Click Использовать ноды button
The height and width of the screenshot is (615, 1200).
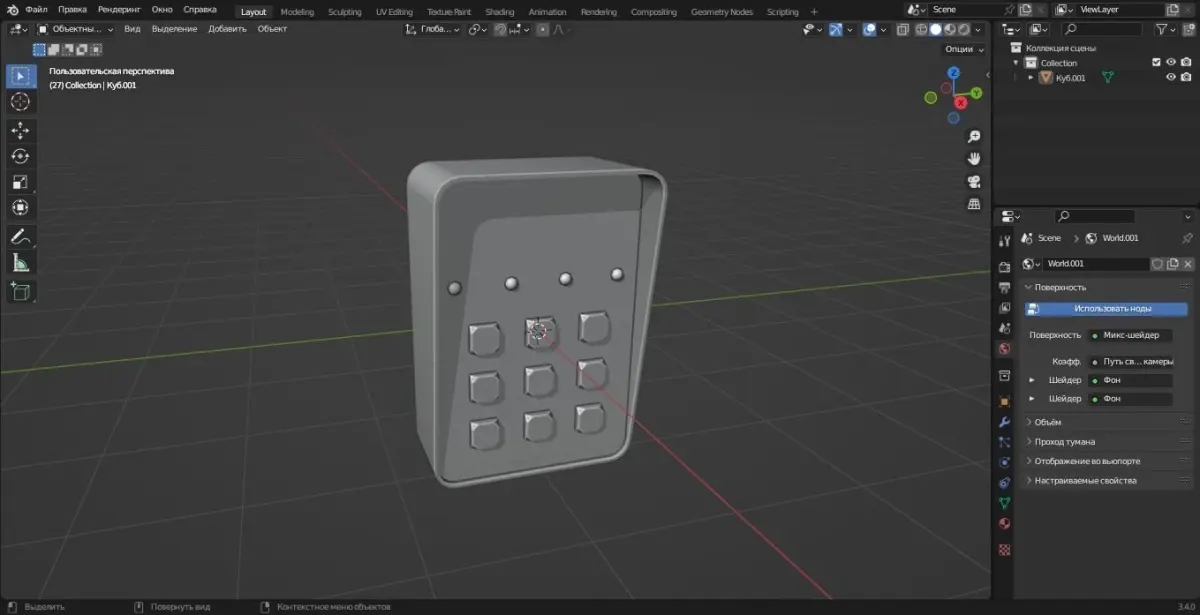point(1106,309)
